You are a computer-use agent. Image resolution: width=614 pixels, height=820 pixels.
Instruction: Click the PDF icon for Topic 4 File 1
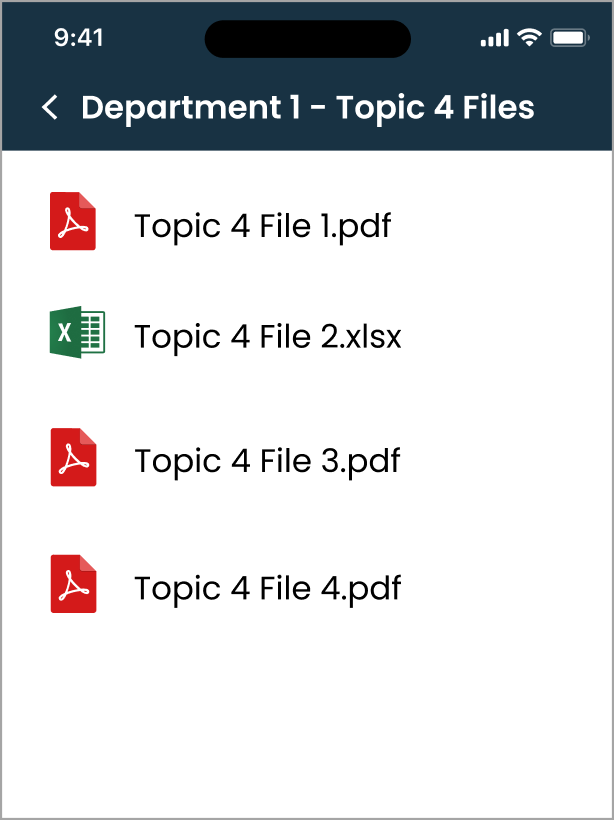(x=73, y=222)
